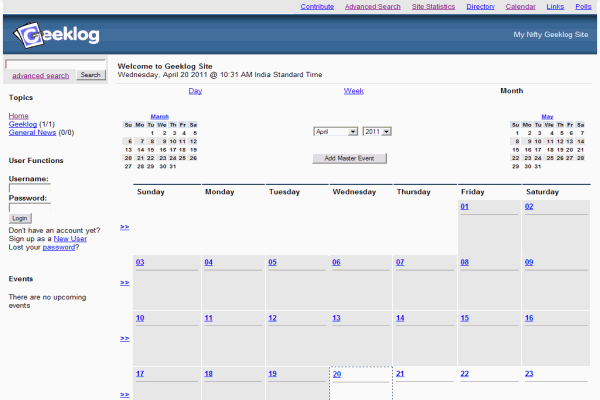Open the advanced search link in sidebar
Viewport: 600px width, 400px height.
41,75
